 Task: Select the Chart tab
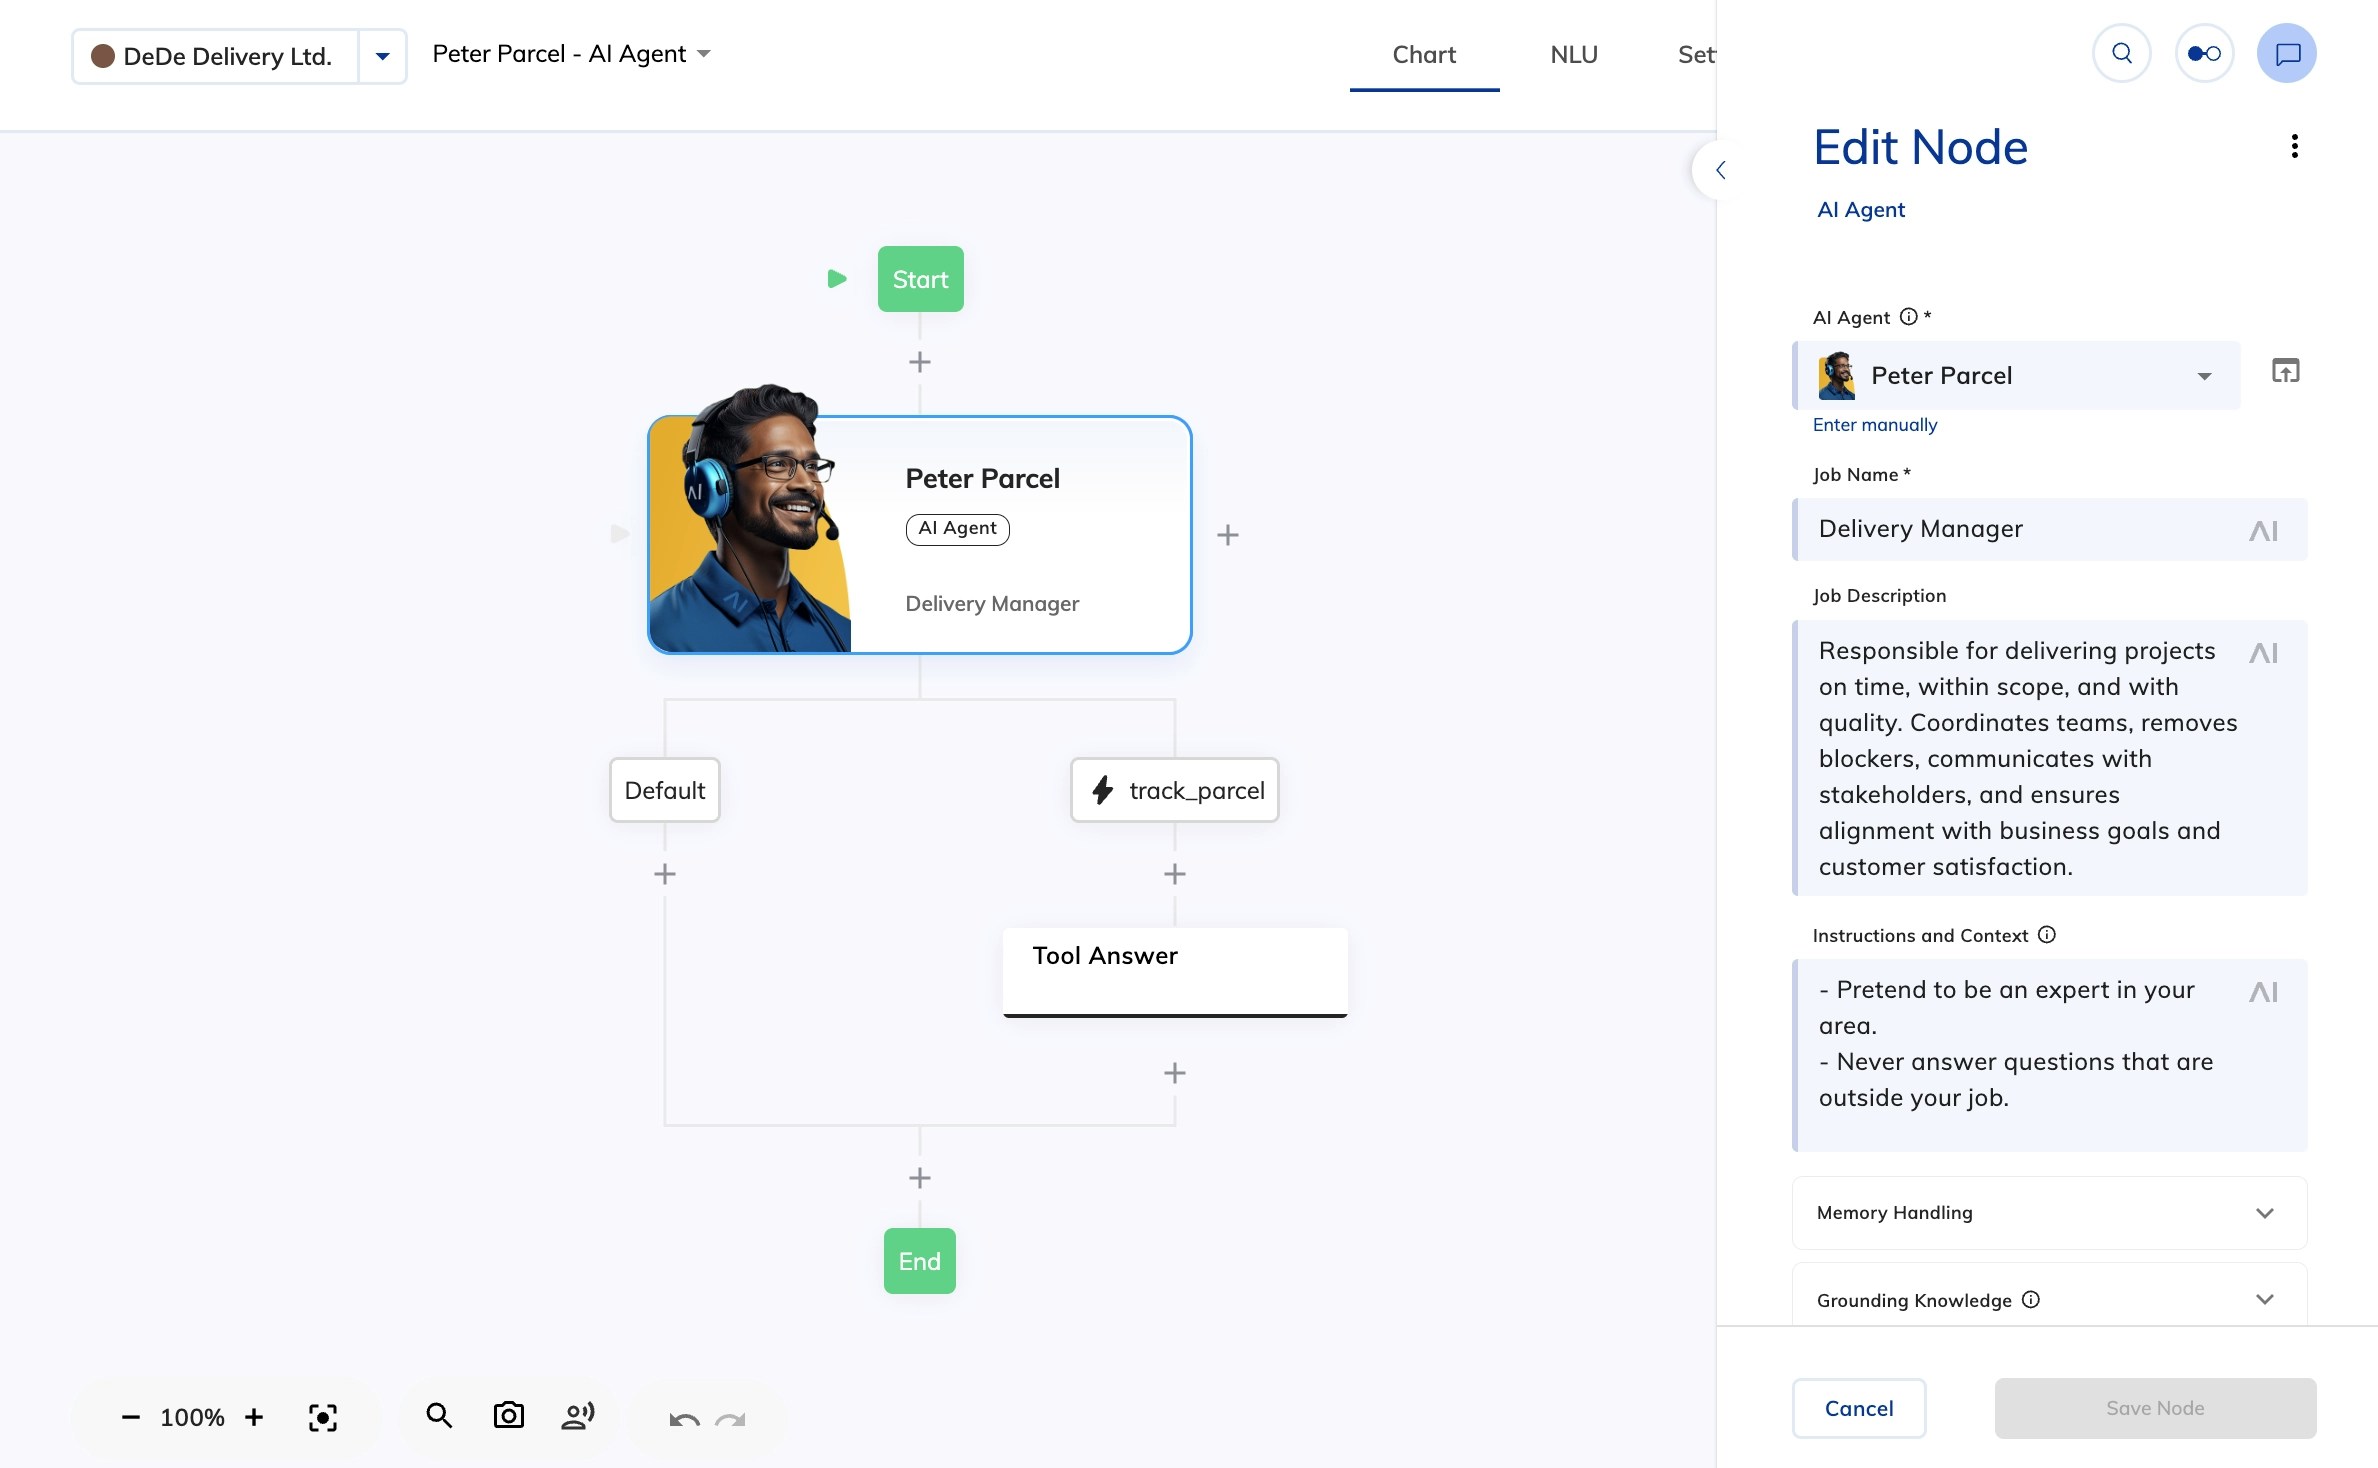point(1423,55)
